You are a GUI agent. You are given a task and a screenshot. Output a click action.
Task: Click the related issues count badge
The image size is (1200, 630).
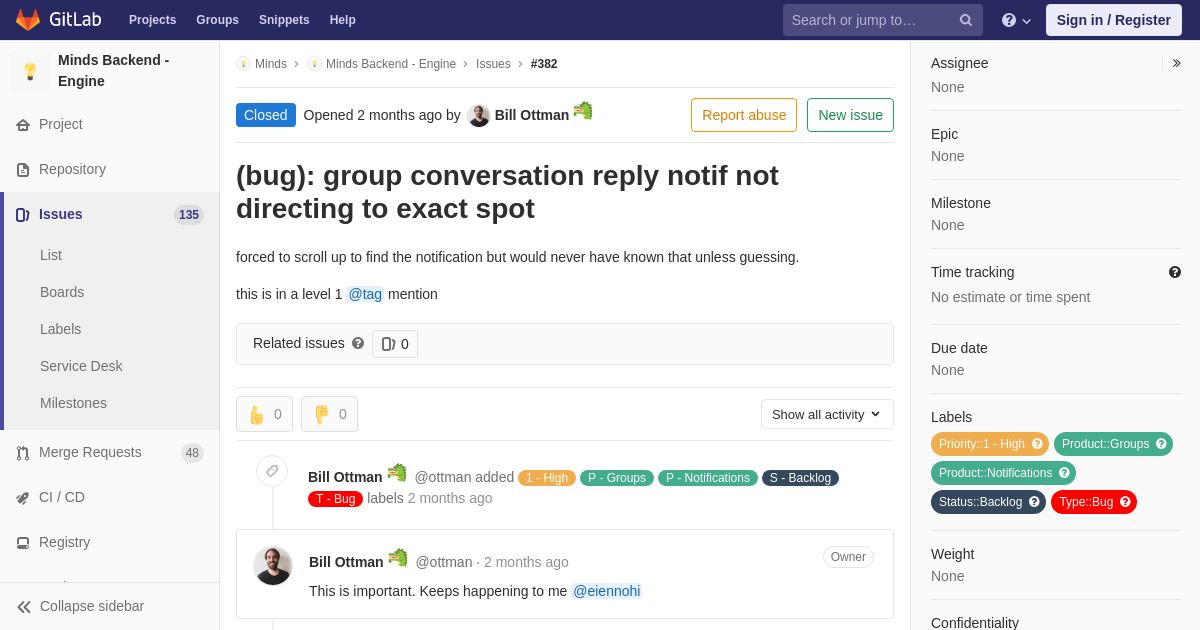coord(395,344)
